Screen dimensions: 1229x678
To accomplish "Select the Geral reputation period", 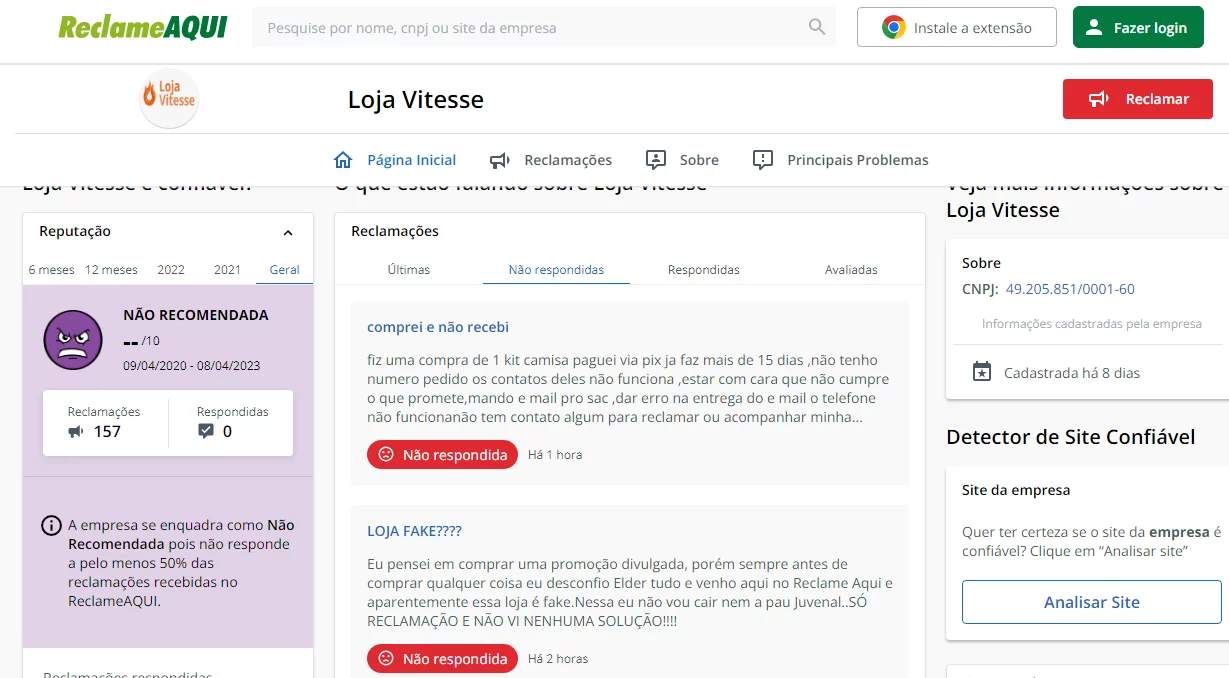I will [x=285, y=269].
